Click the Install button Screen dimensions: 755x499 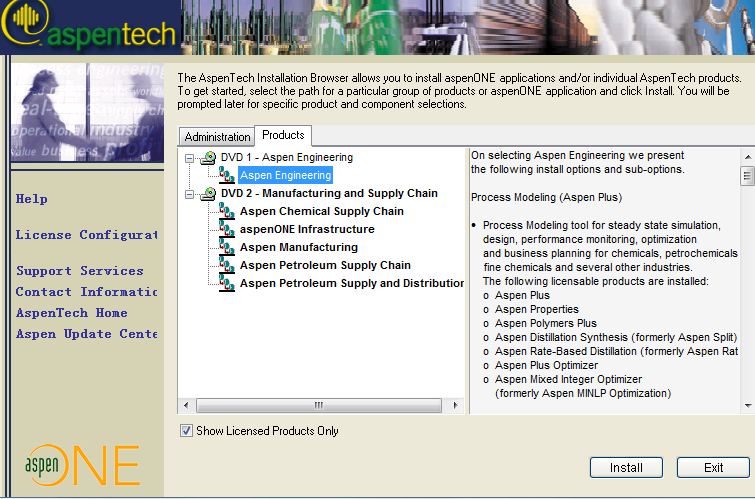pos(626,468)
